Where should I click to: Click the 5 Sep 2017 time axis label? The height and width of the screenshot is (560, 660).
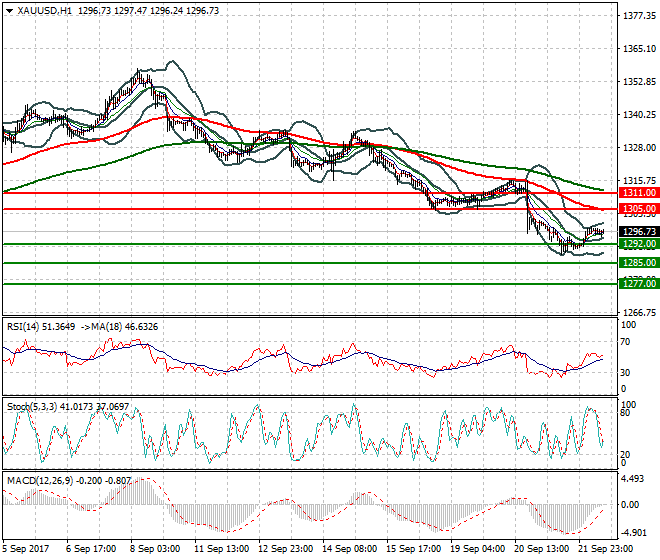(26, 549)
